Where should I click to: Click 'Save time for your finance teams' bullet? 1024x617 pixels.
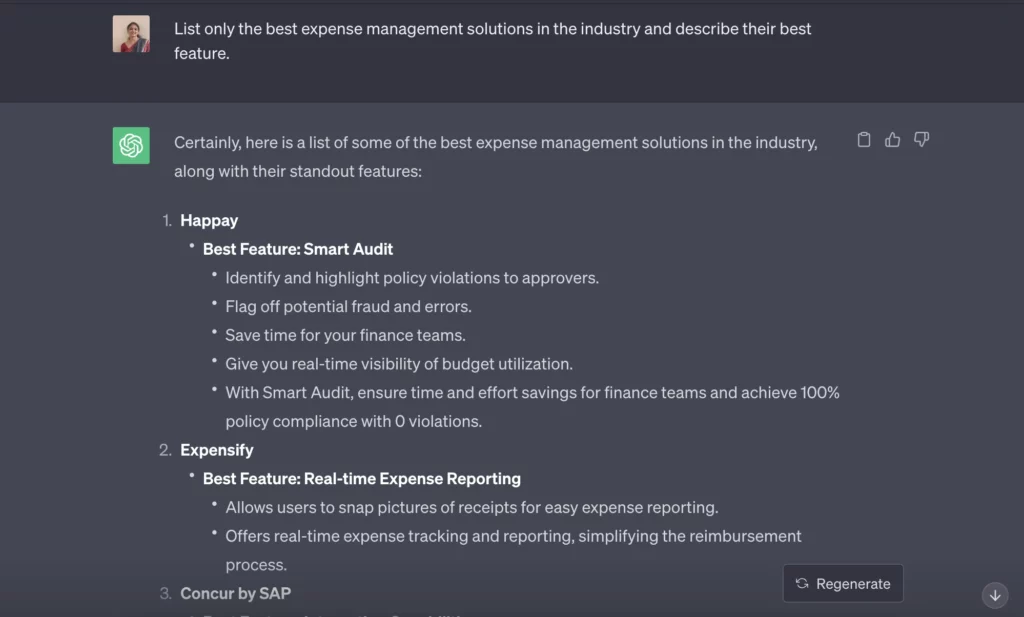point(345,336)
